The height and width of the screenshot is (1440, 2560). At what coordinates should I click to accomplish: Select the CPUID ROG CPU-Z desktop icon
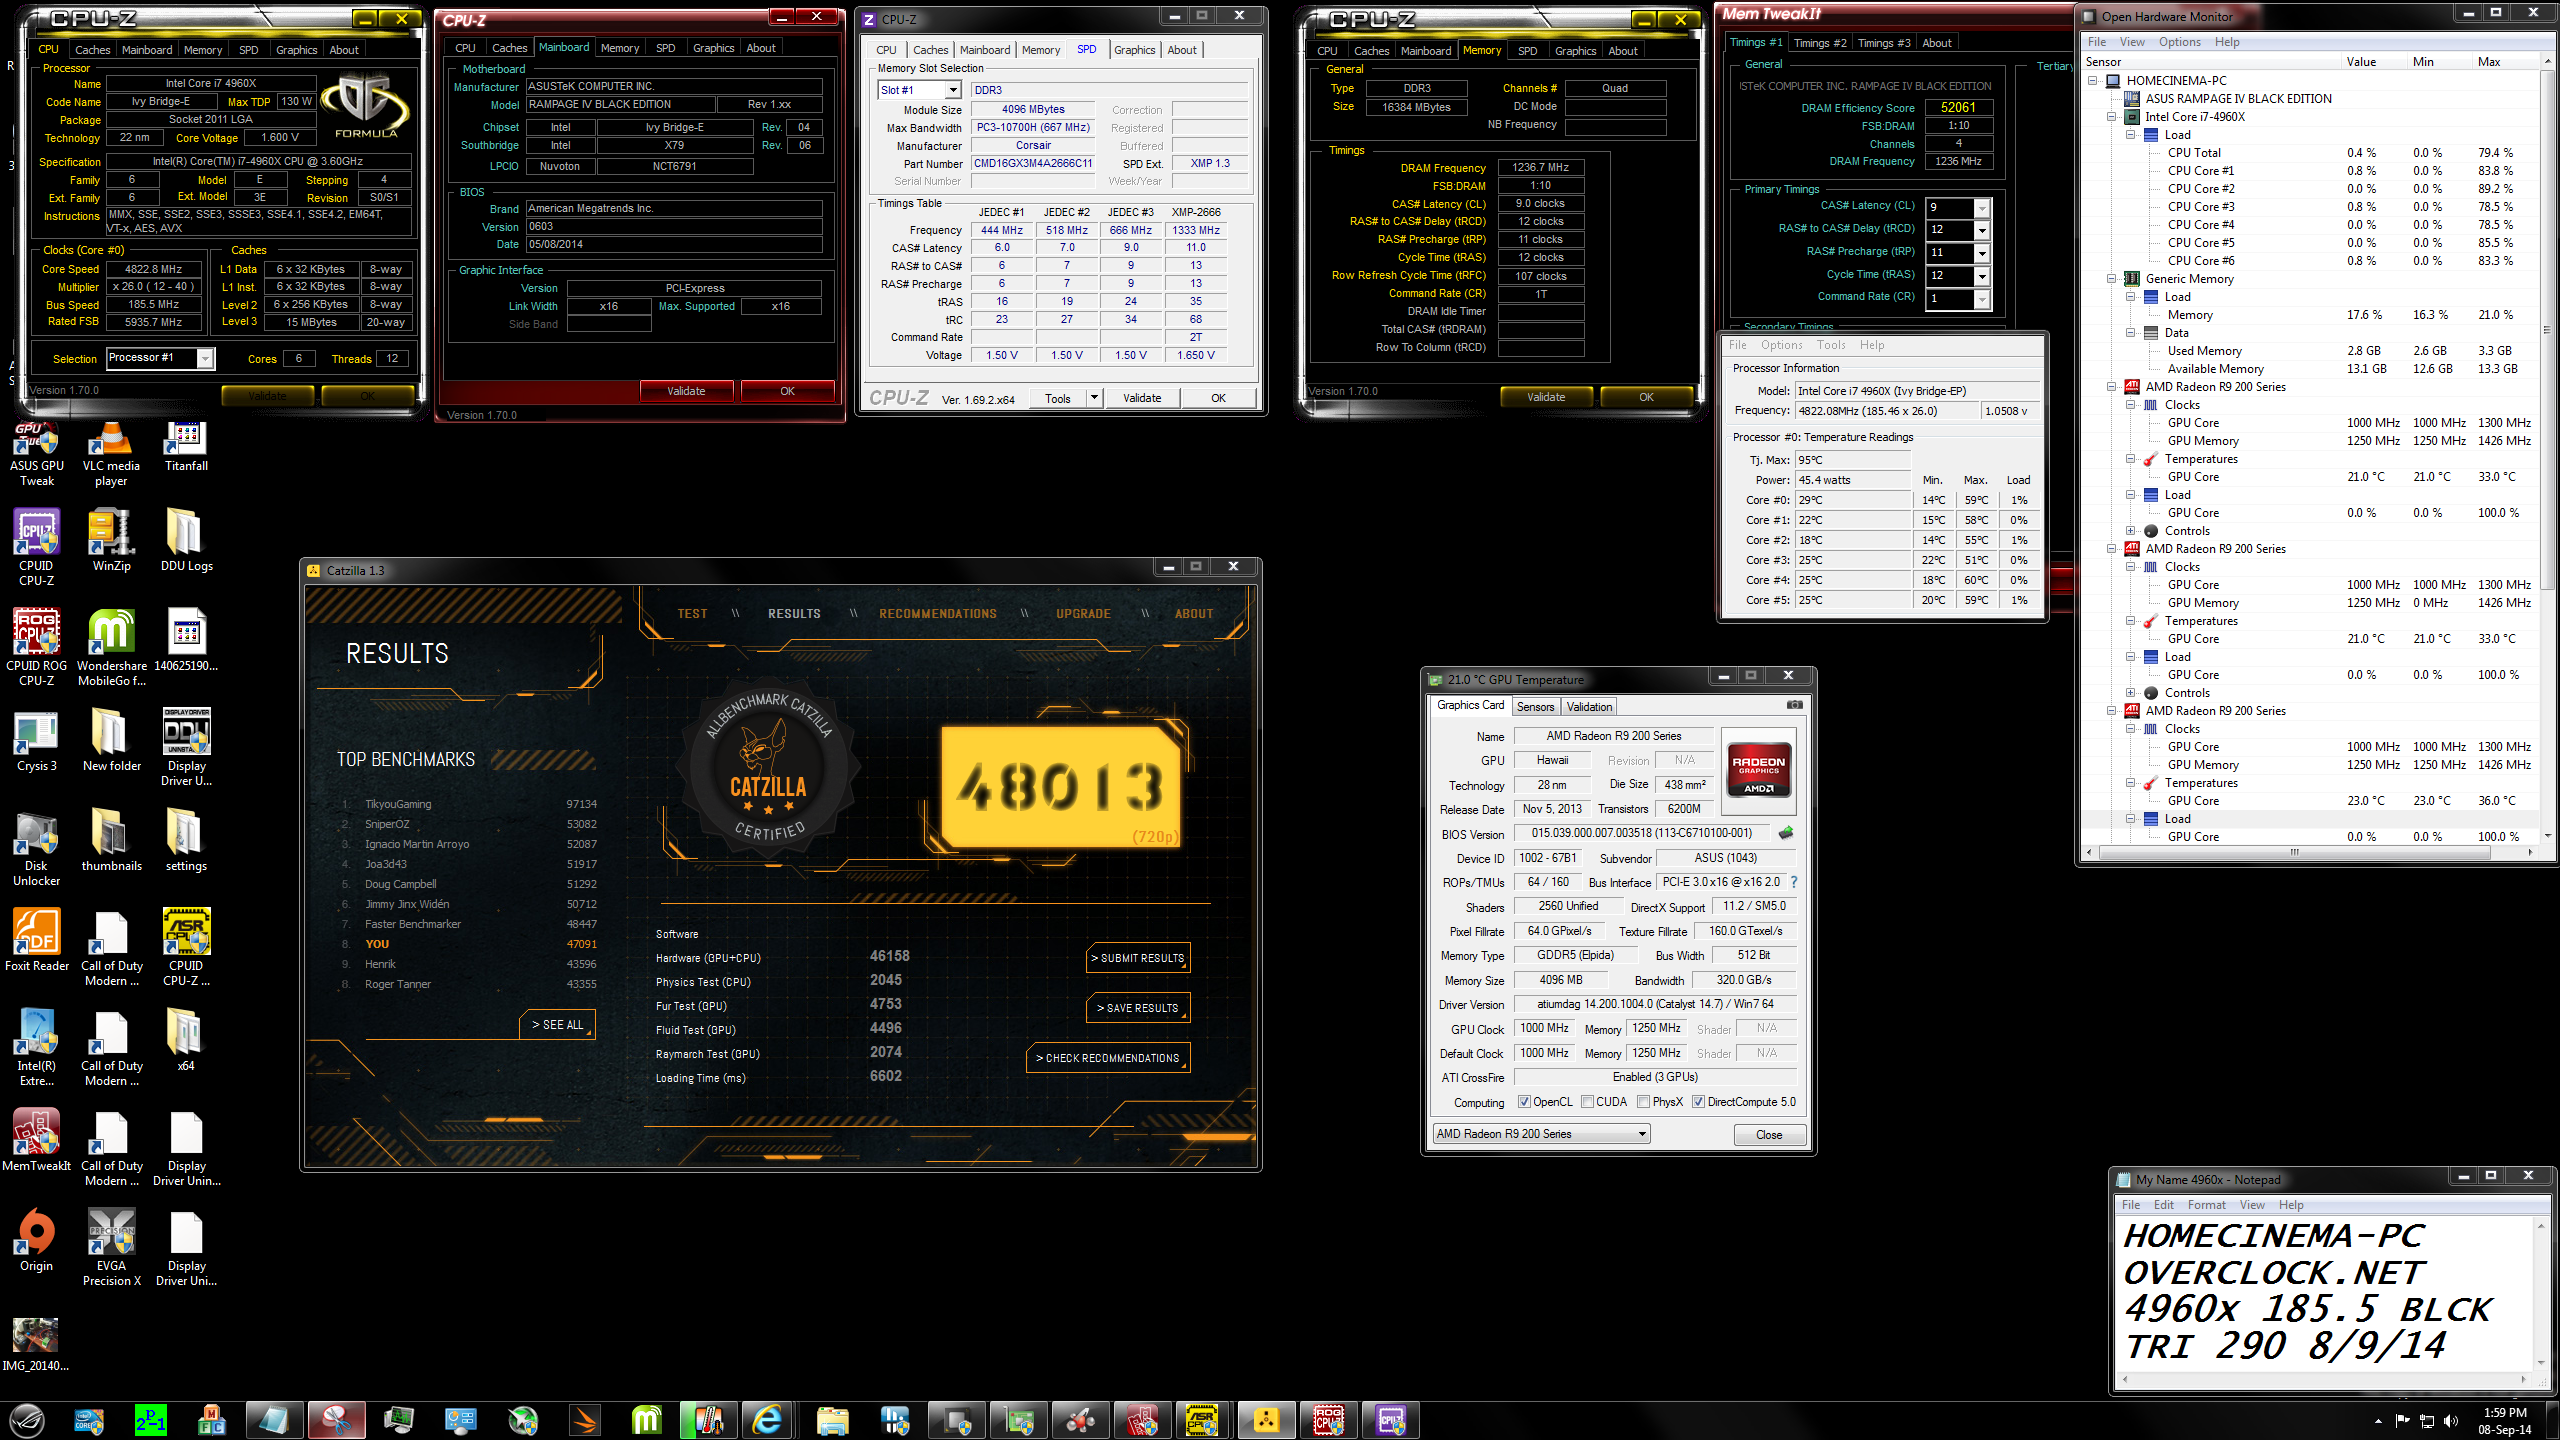click(x=36, y=647)
